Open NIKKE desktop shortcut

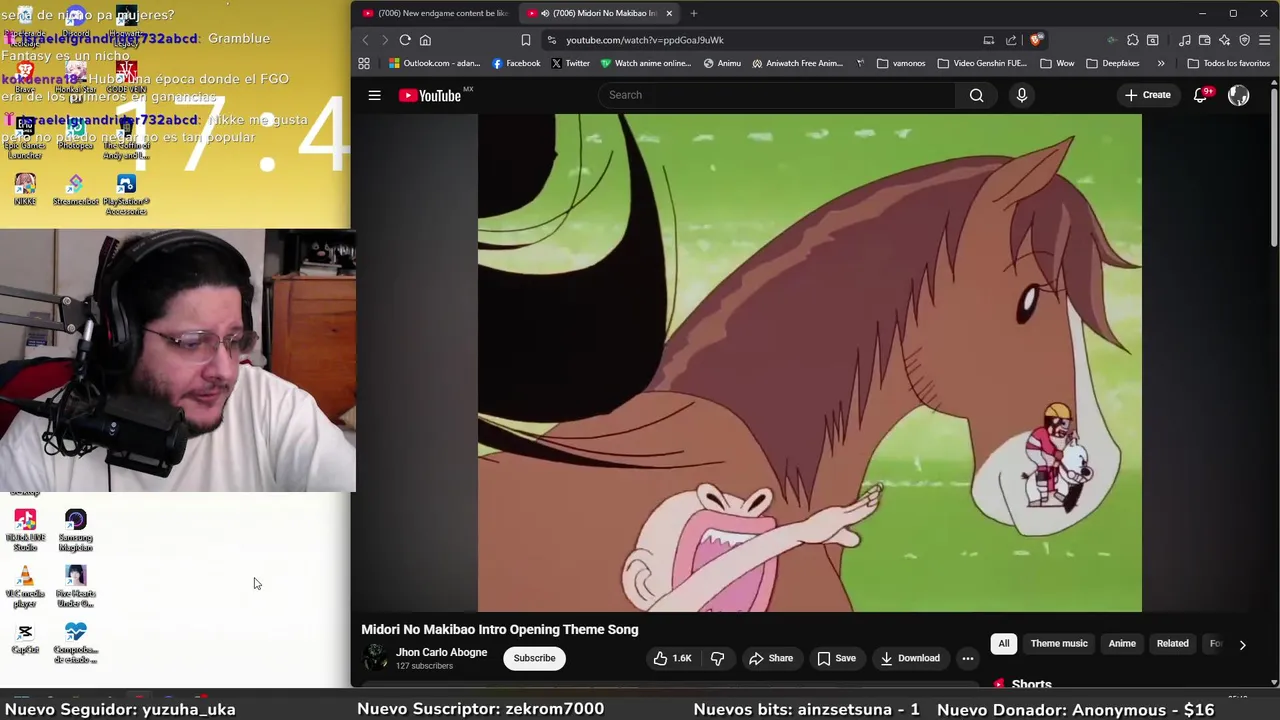point(25,189)
